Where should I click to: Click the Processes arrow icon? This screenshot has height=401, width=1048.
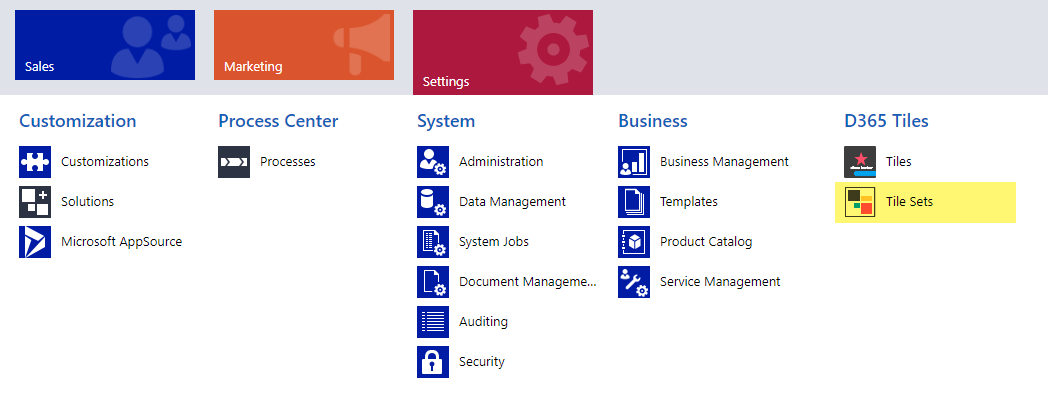click(234, 162)
